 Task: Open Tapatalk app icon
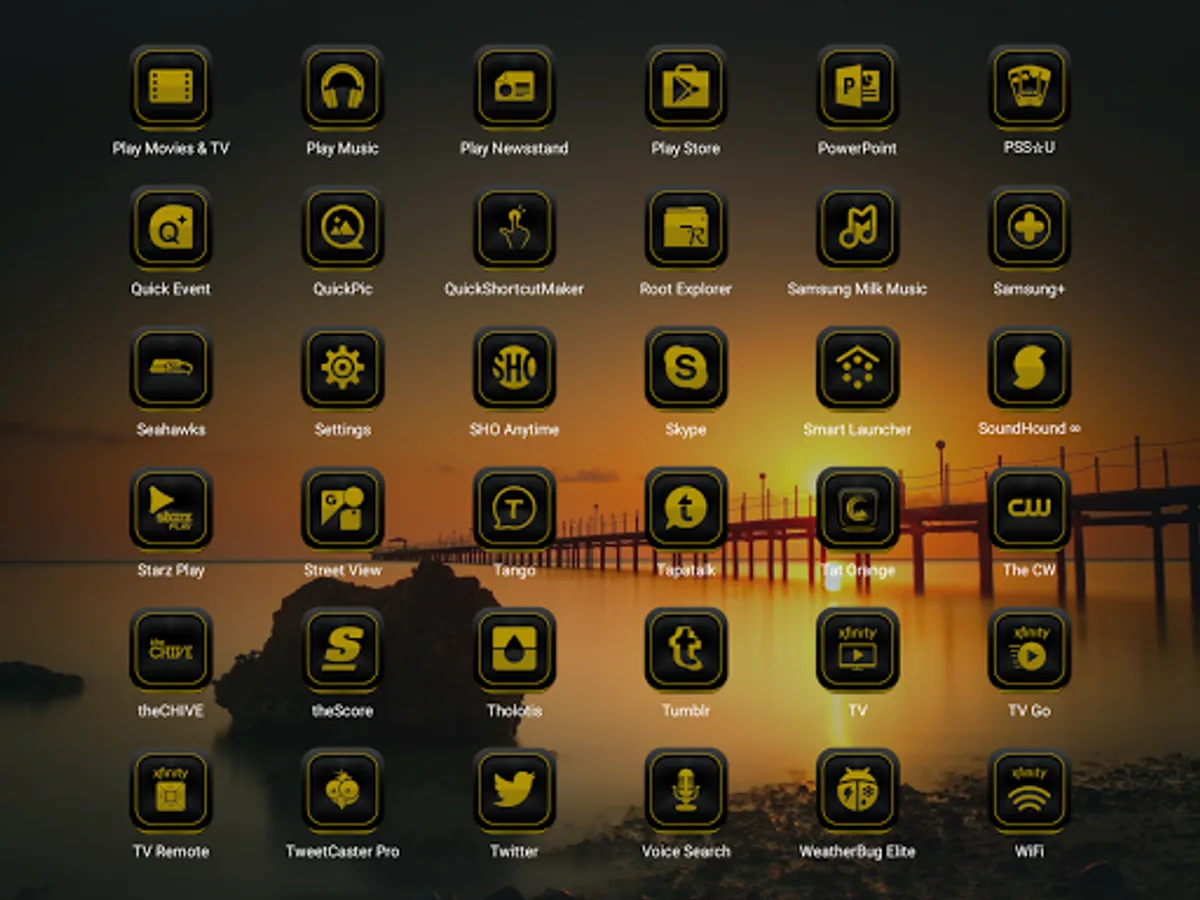tap(686, 510)
